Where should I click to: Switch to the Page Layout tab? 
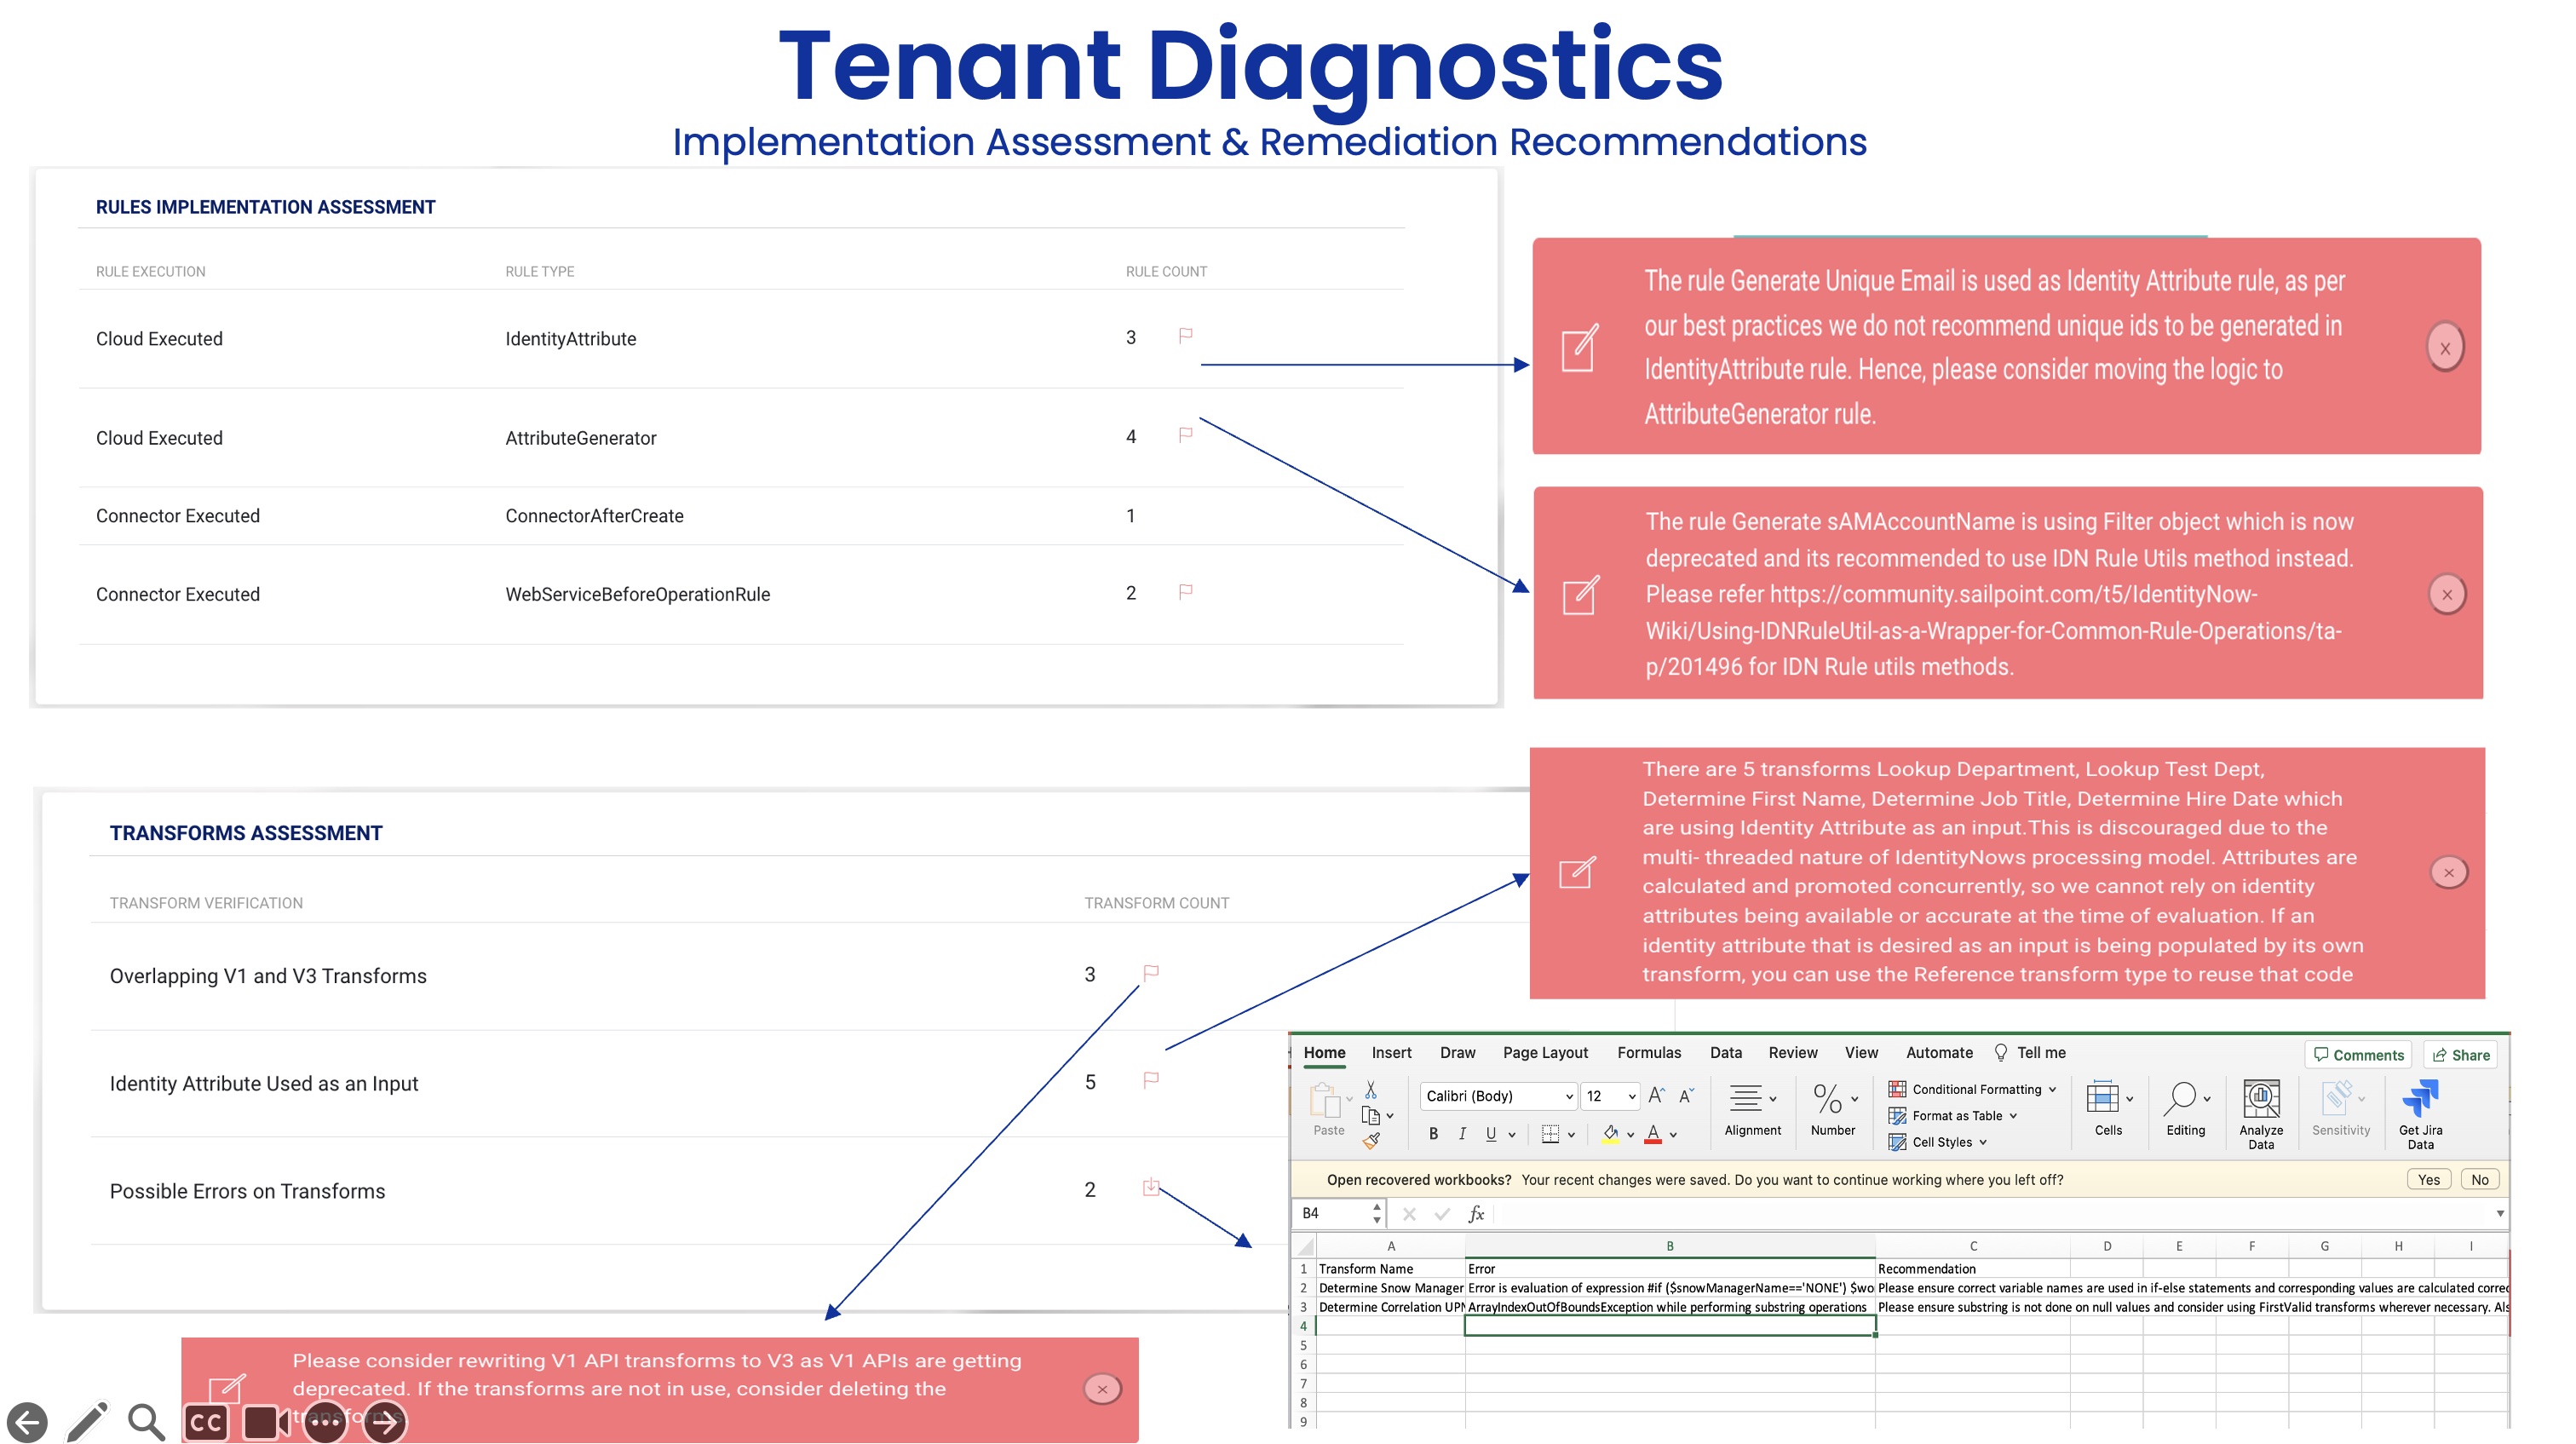click(1544, 1053)
